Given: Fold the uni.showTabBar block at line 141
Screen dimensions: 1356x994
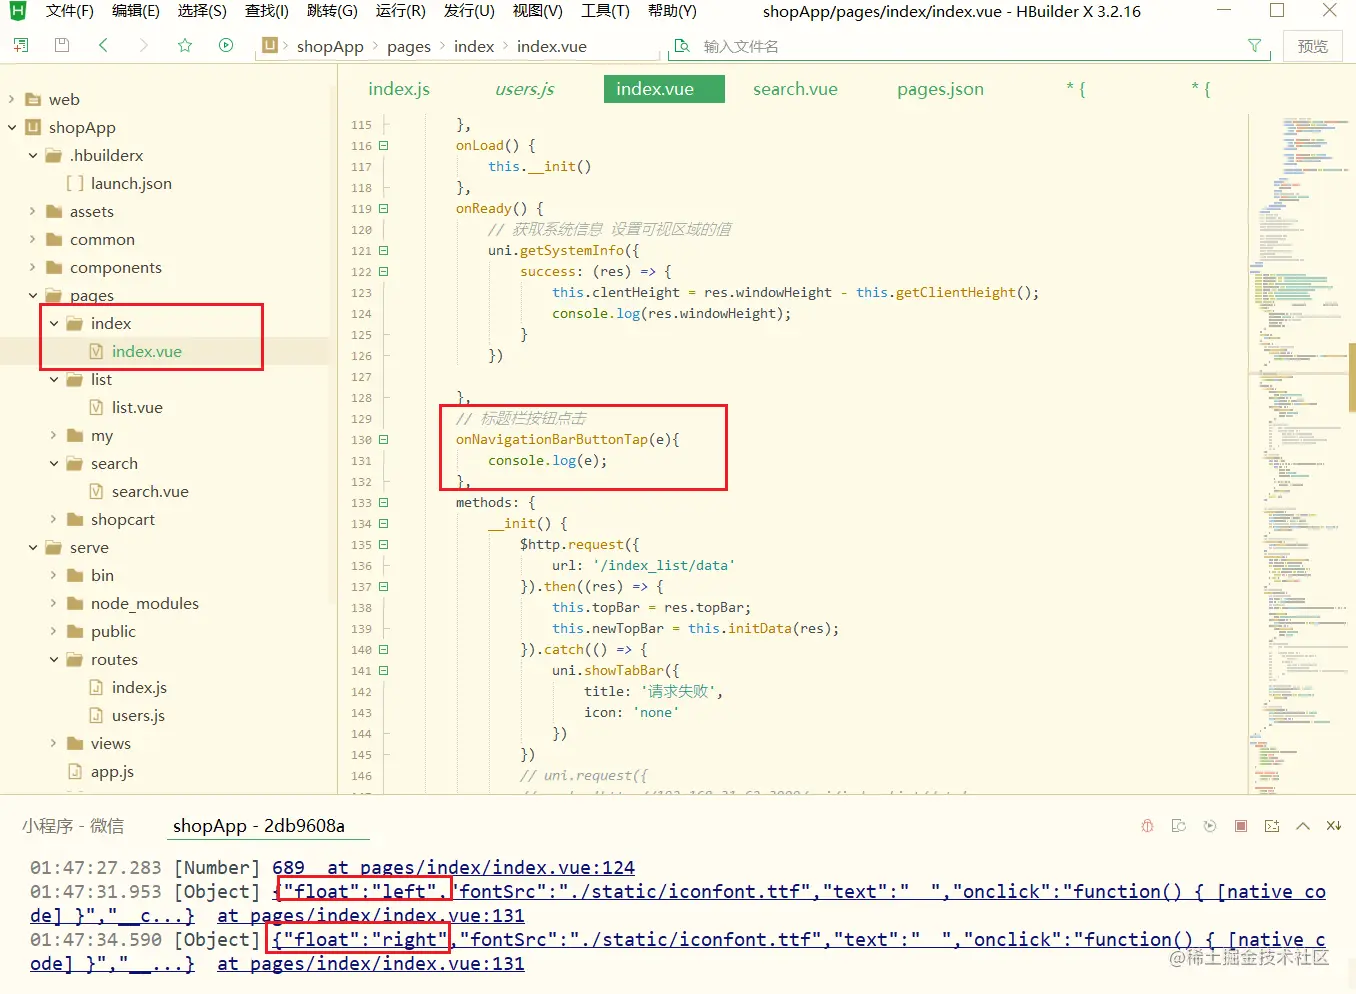Looking at the screenshot, I should [x=383, y=671].
